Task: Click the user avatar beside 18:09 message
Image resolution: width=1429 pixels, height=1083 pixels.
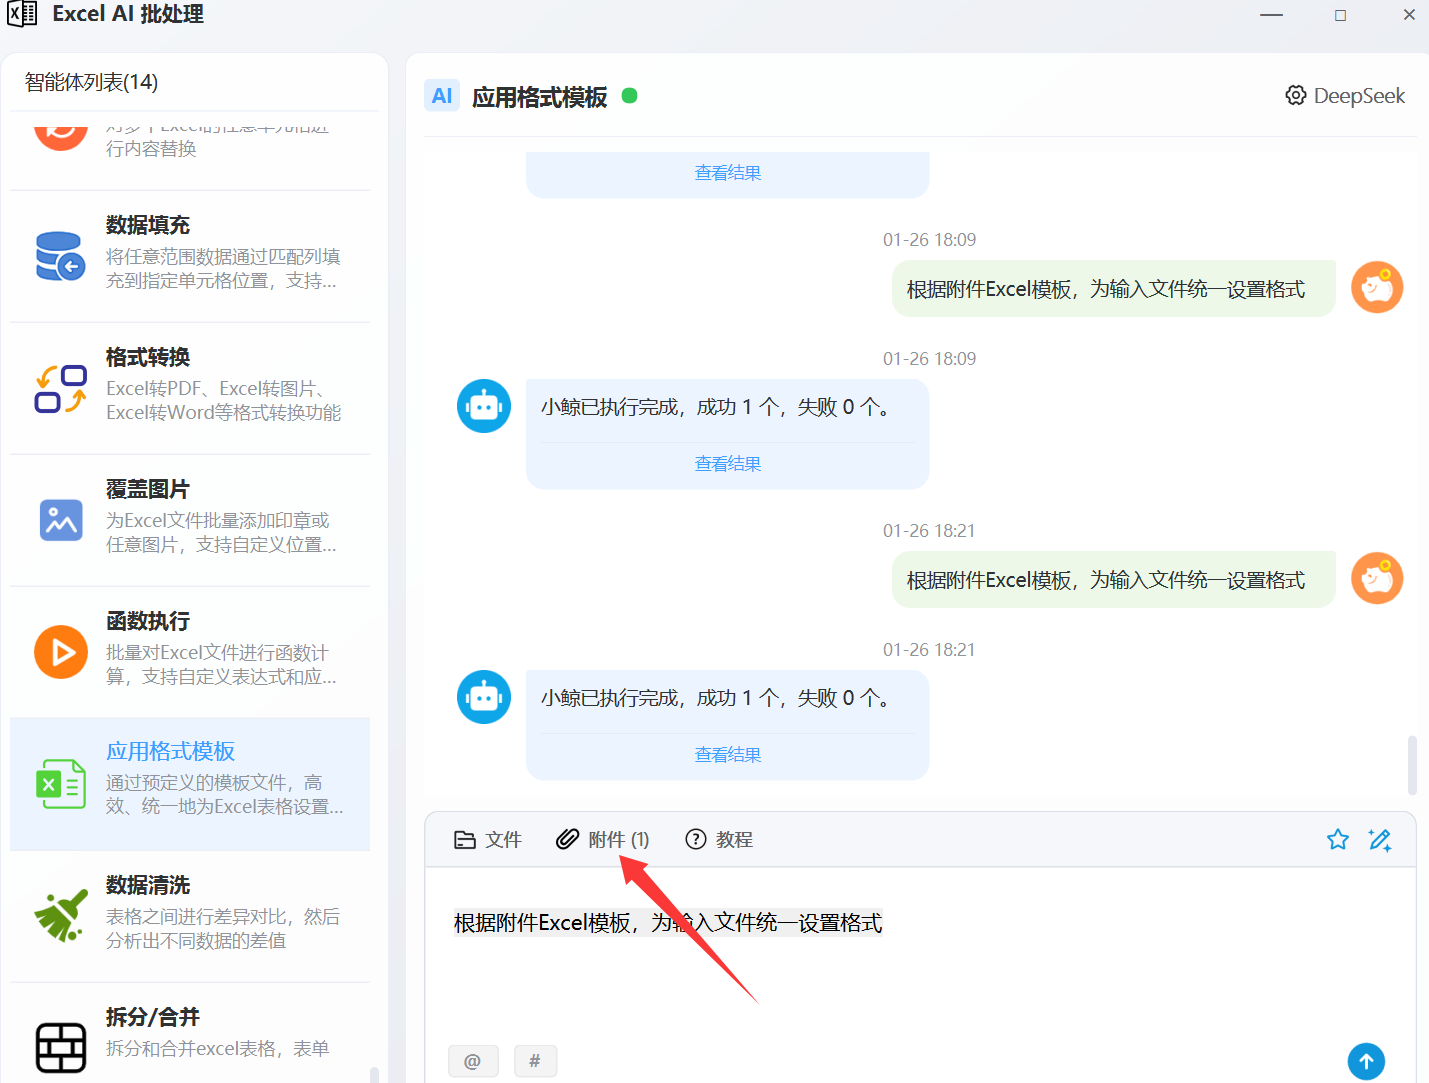Action: pos(1377,287)
